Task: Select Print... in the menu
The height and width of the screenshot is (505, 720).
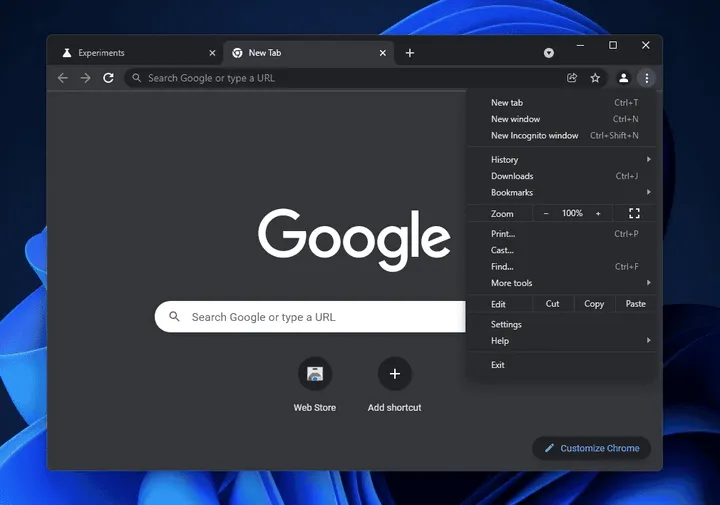Action: coord(562,234)
